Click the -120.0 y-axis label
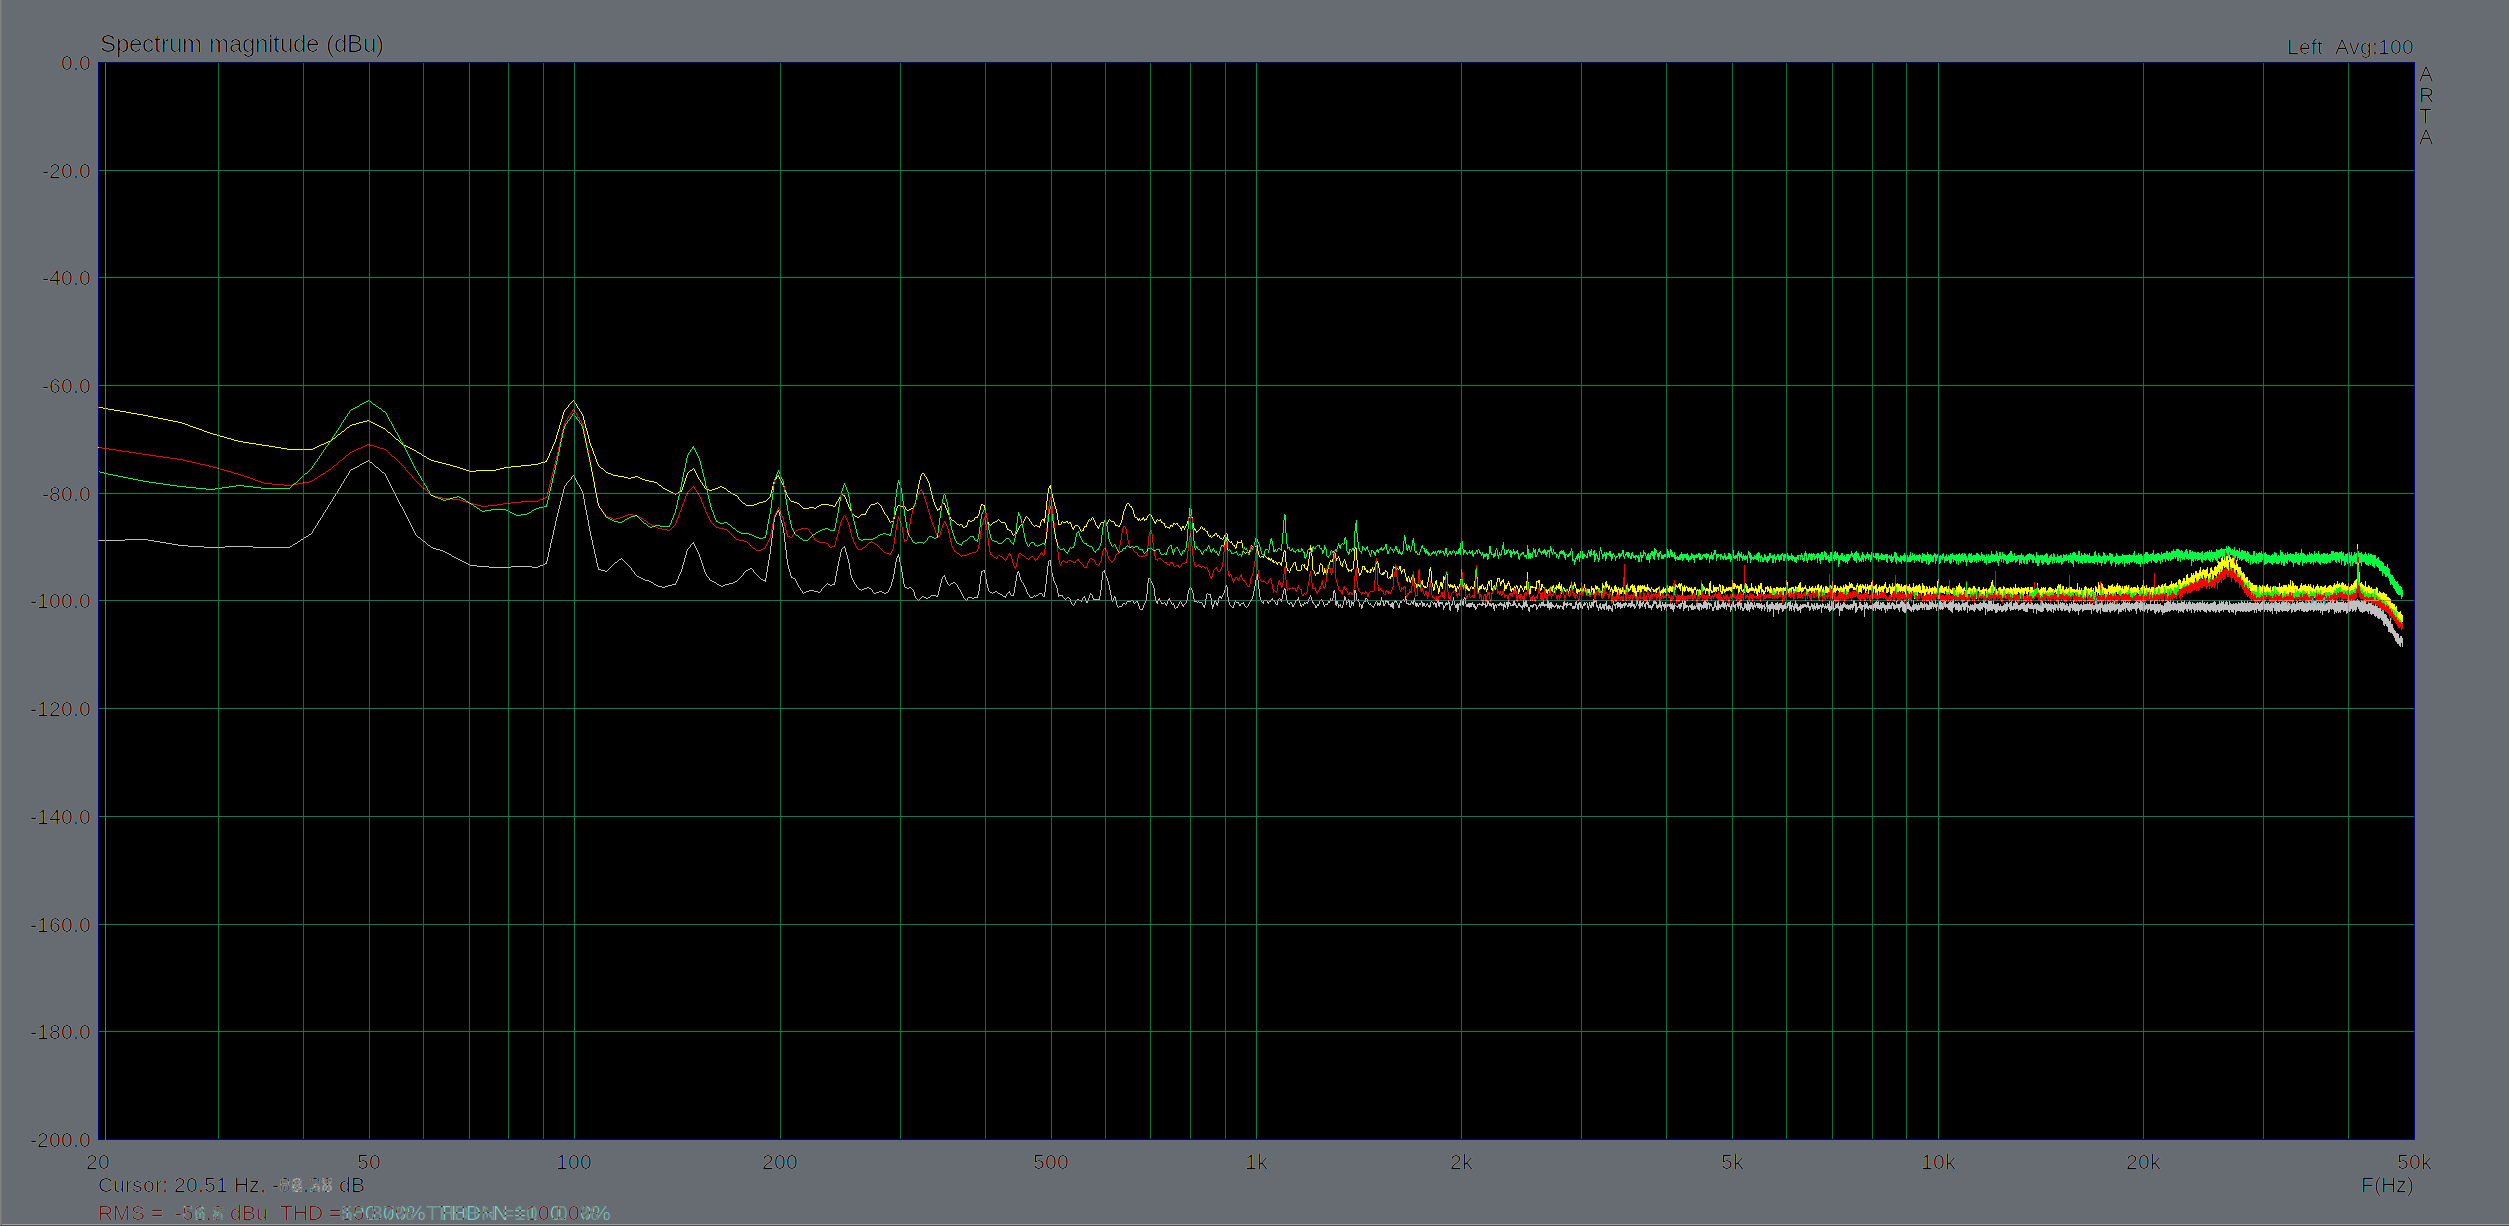Viewport: 2509px width, 1226px height. click(61, 709)
